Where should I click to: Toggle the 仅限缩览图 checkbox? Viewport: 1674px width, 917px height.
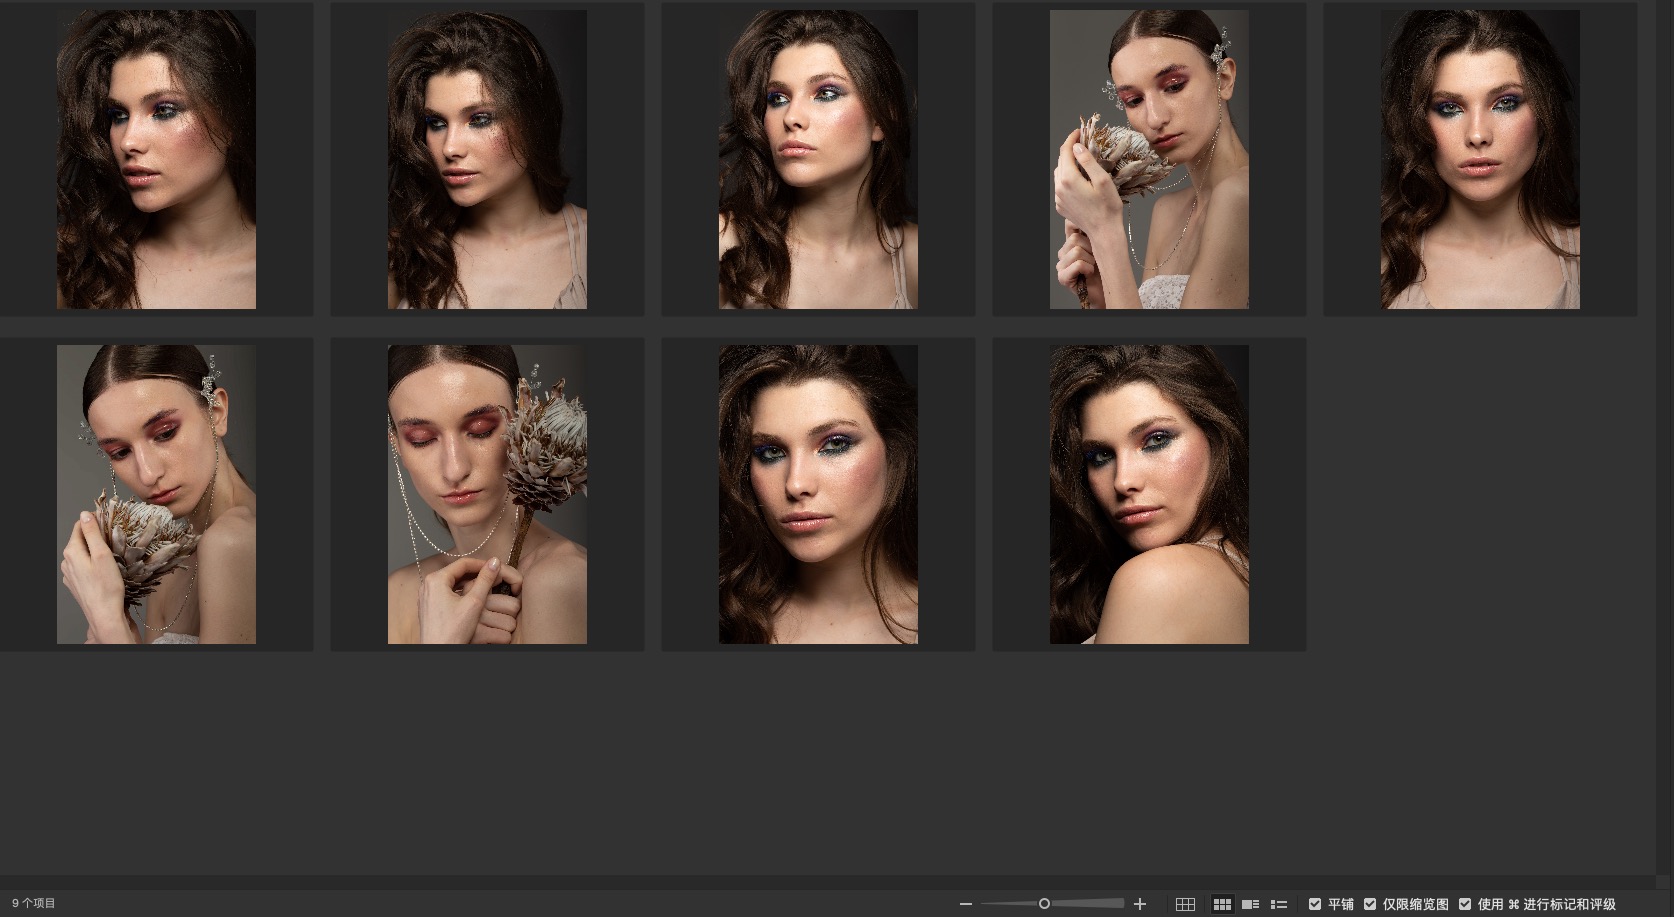click(x=1370, y=904)
